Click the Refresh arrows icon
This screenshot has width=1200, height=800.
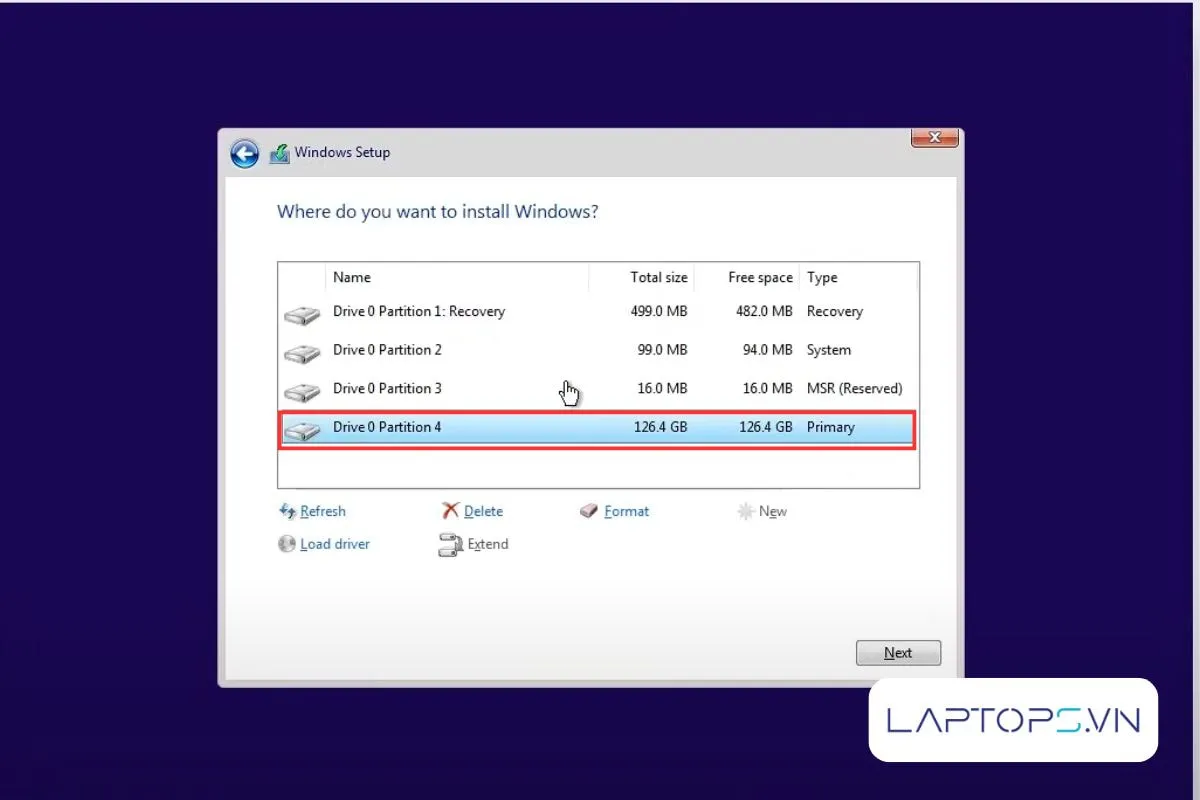coord(287,511)
